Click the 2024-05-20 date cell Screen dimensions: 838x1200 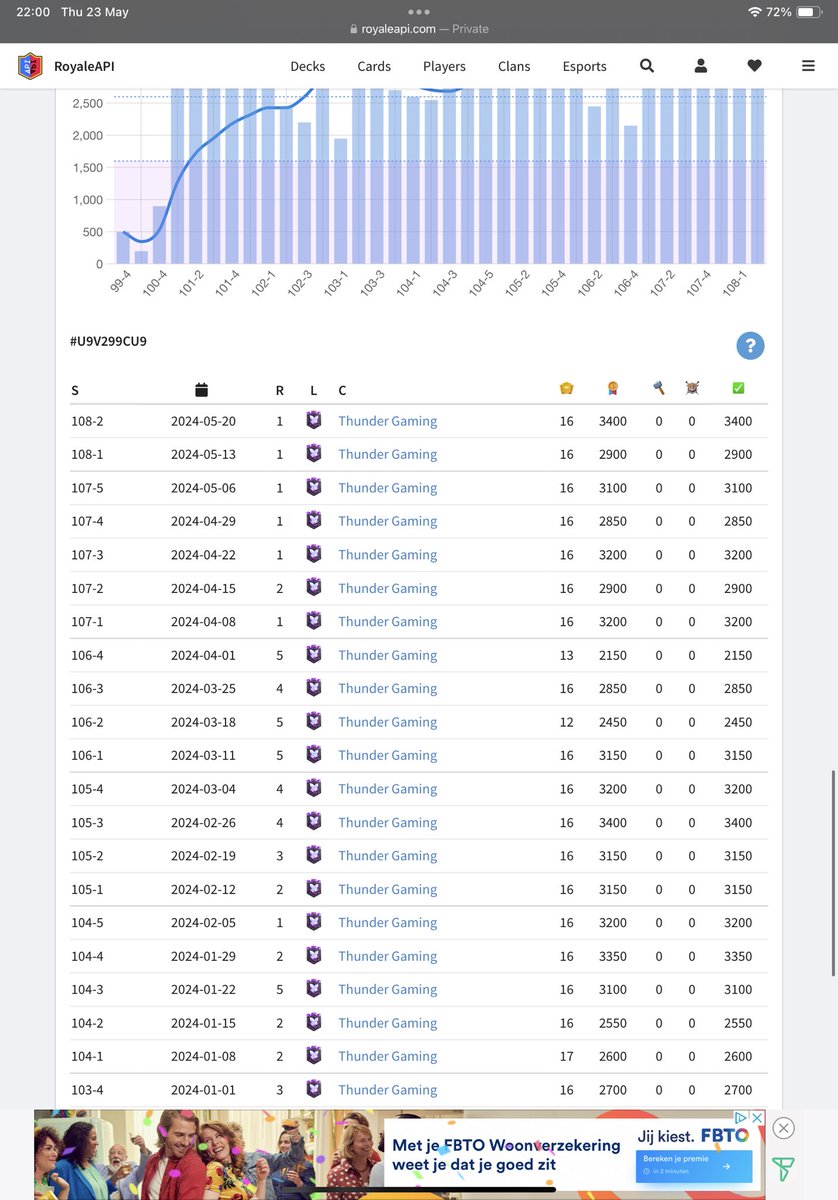(x=203, y=421)
